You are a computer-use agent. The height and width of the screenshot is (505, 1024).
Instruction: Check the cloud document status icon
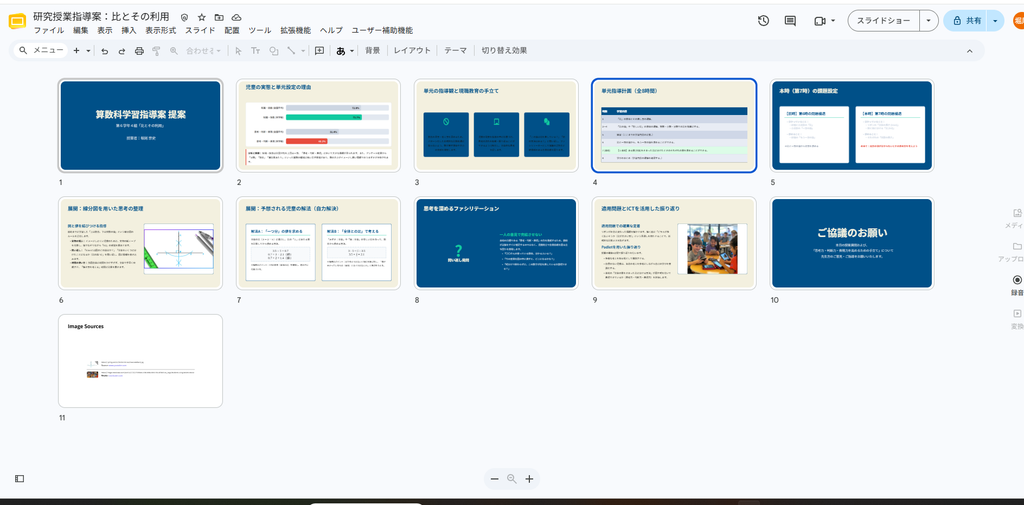pyautogui.click(x=236, y=18)
